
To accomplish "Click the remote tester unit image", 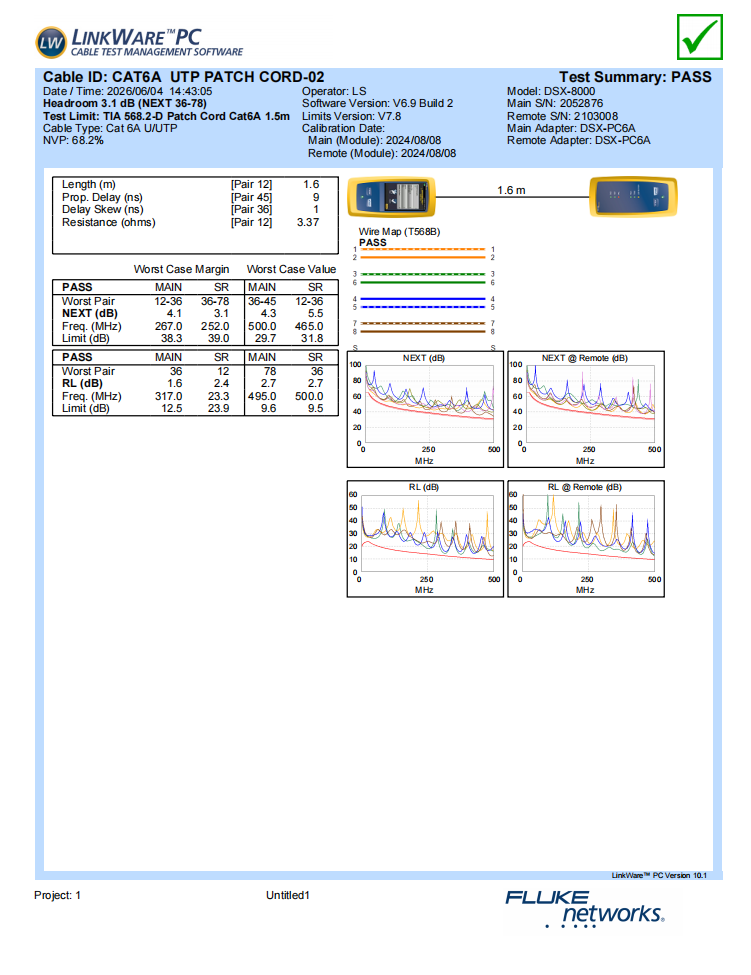I will pos(633,197).
